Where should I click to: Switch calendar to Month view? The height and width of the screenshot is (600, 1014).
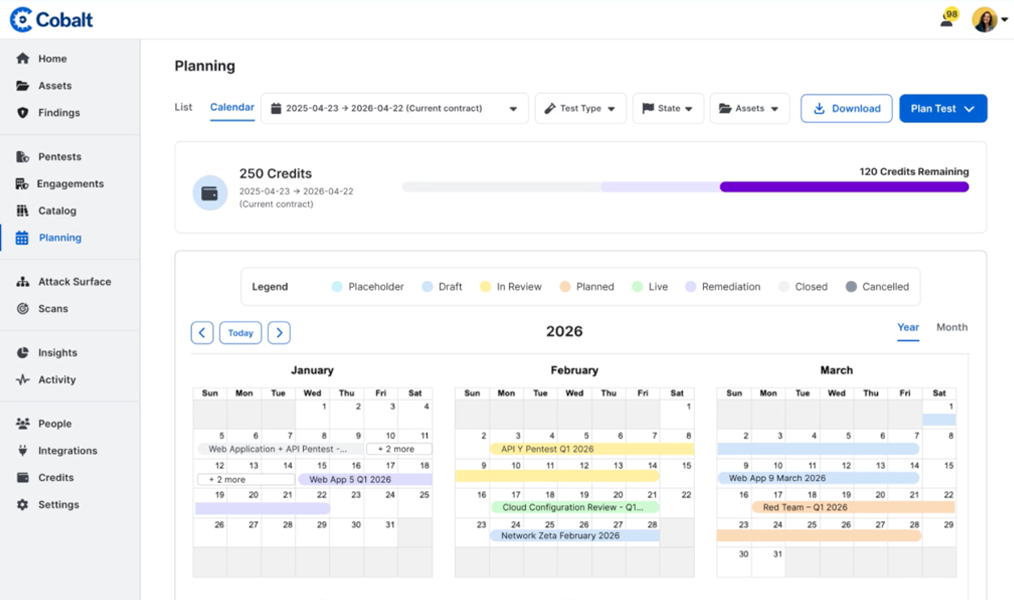click(x=951, y=327)
